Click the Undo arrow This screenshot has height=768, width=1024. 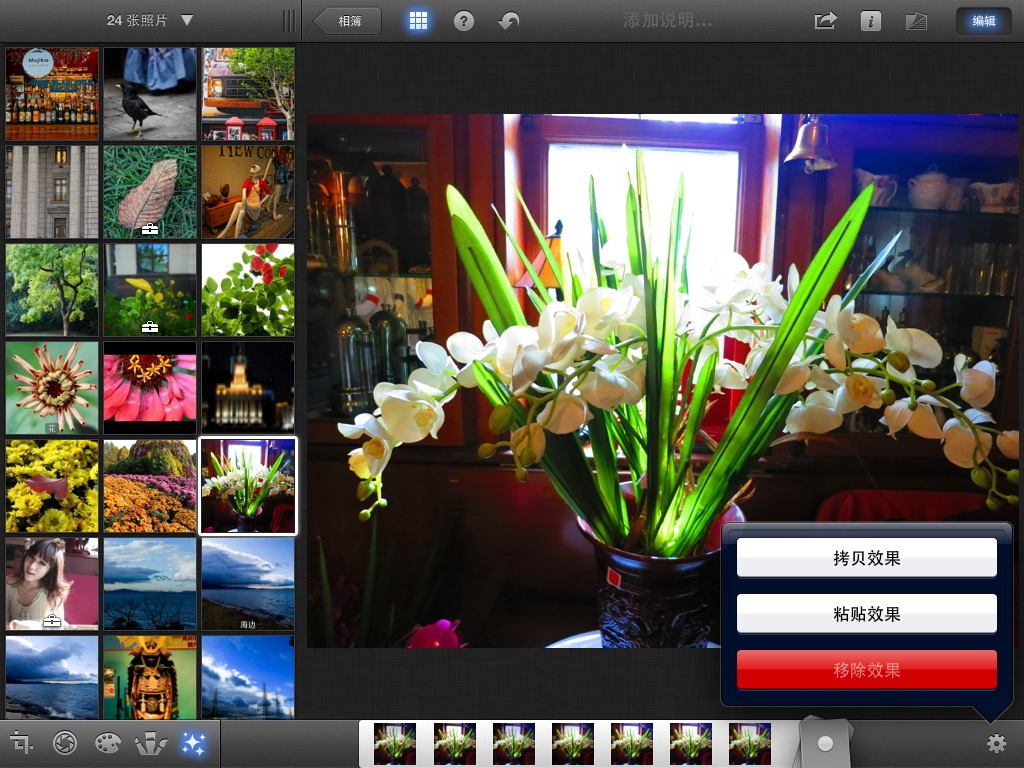[x=508, y=20]
